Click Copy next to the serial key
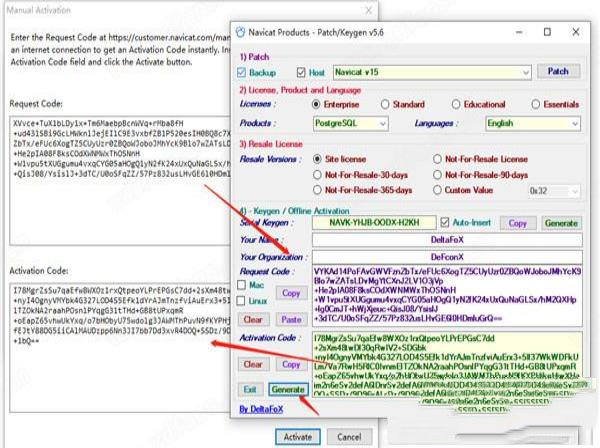 pos(517,223)
